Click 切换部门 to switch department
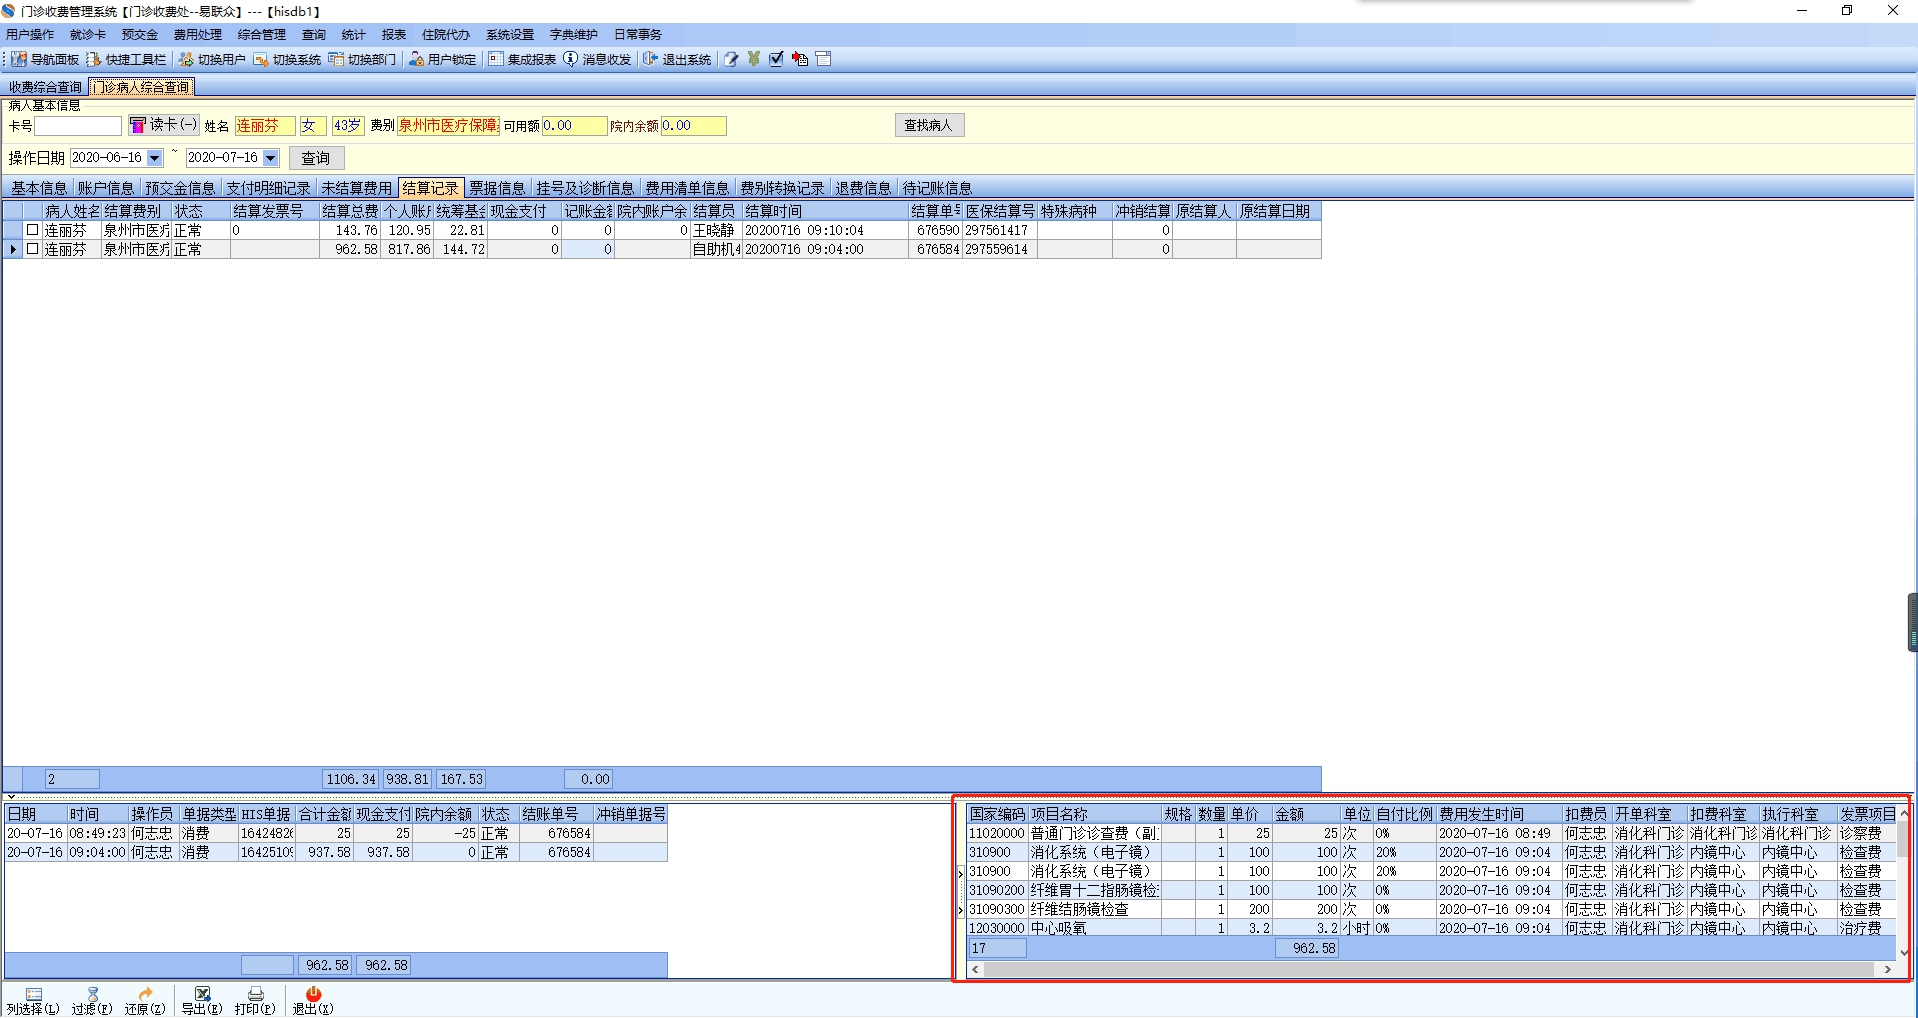 click(x=362, y=59)
